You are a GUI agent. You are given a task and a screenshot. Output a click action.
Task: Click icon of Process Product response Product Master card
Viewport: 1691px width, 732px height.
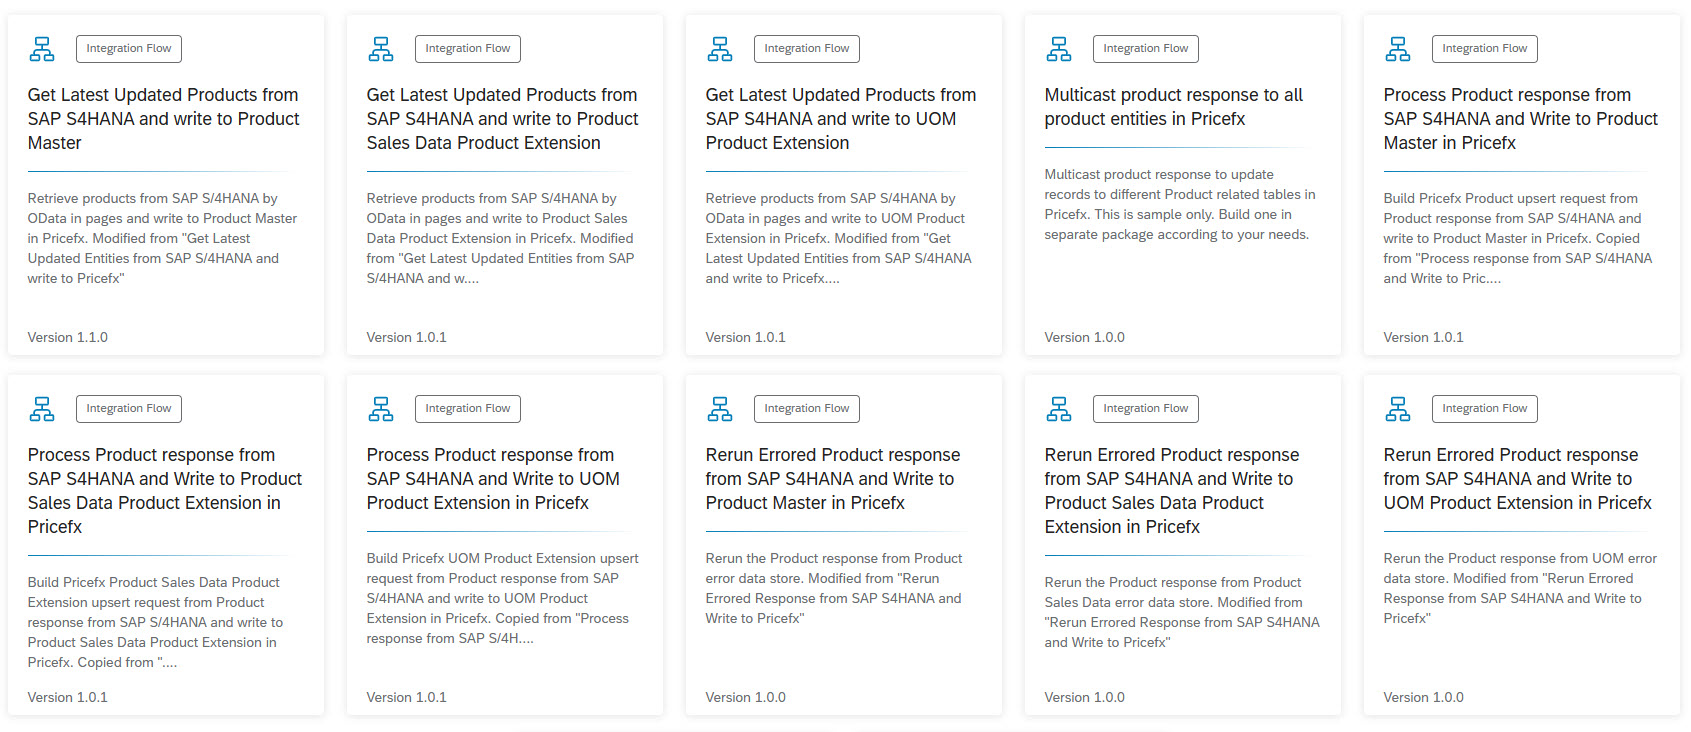[1397, 48]
